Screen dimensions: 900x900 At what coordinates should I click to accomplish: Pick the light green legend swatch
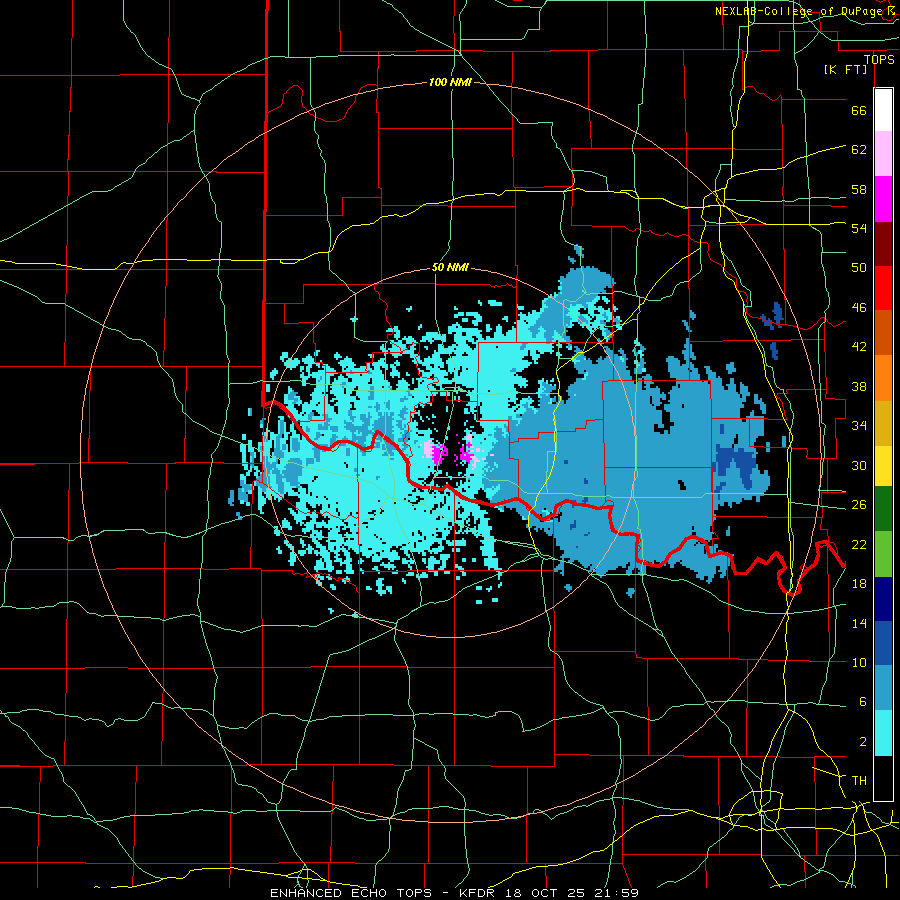click(x=883, y=554)
